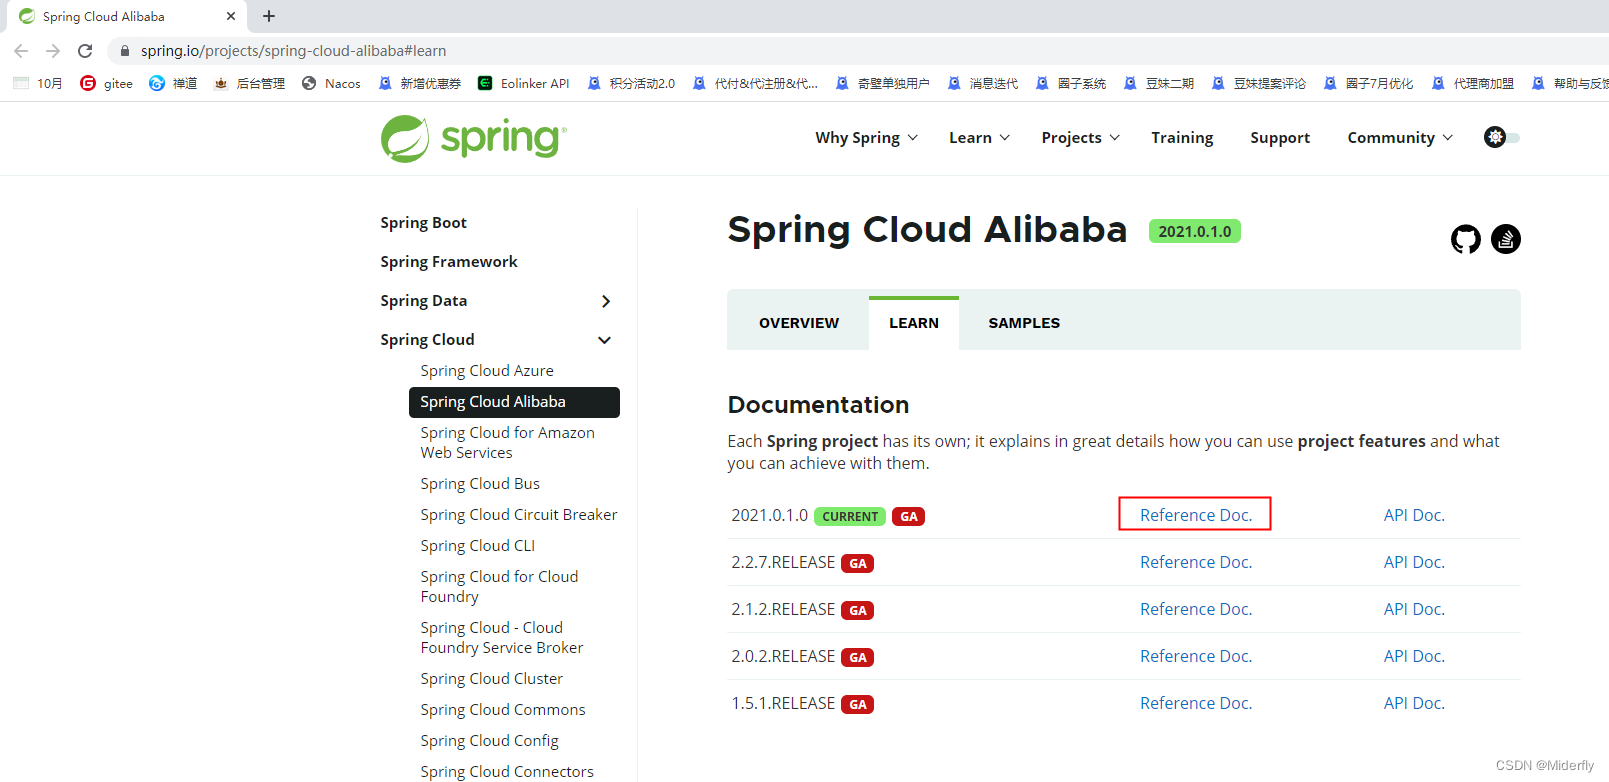Open Spring Cloud Azure in sidebar
This screenshot has width=1609, height=782.
pos(487,371)
